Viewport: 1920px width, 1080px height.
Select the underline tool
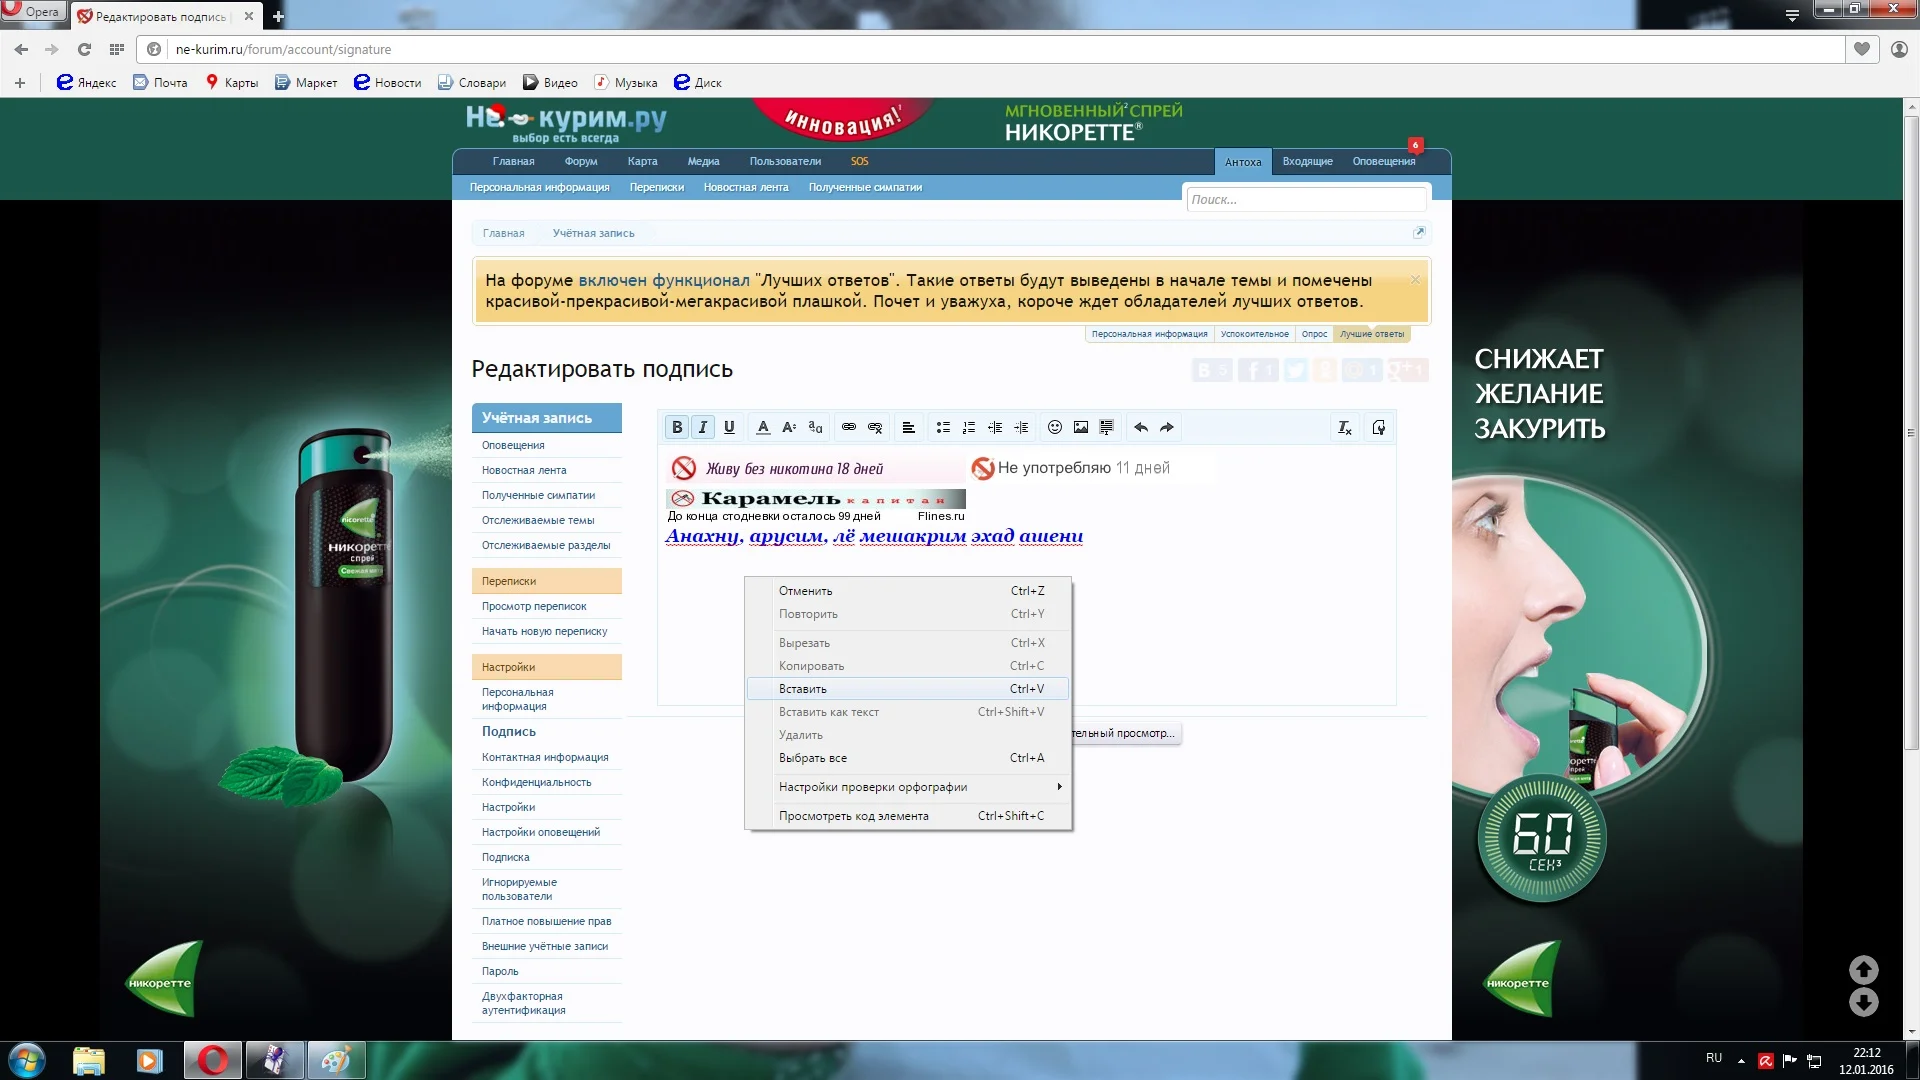pos(729,427)
